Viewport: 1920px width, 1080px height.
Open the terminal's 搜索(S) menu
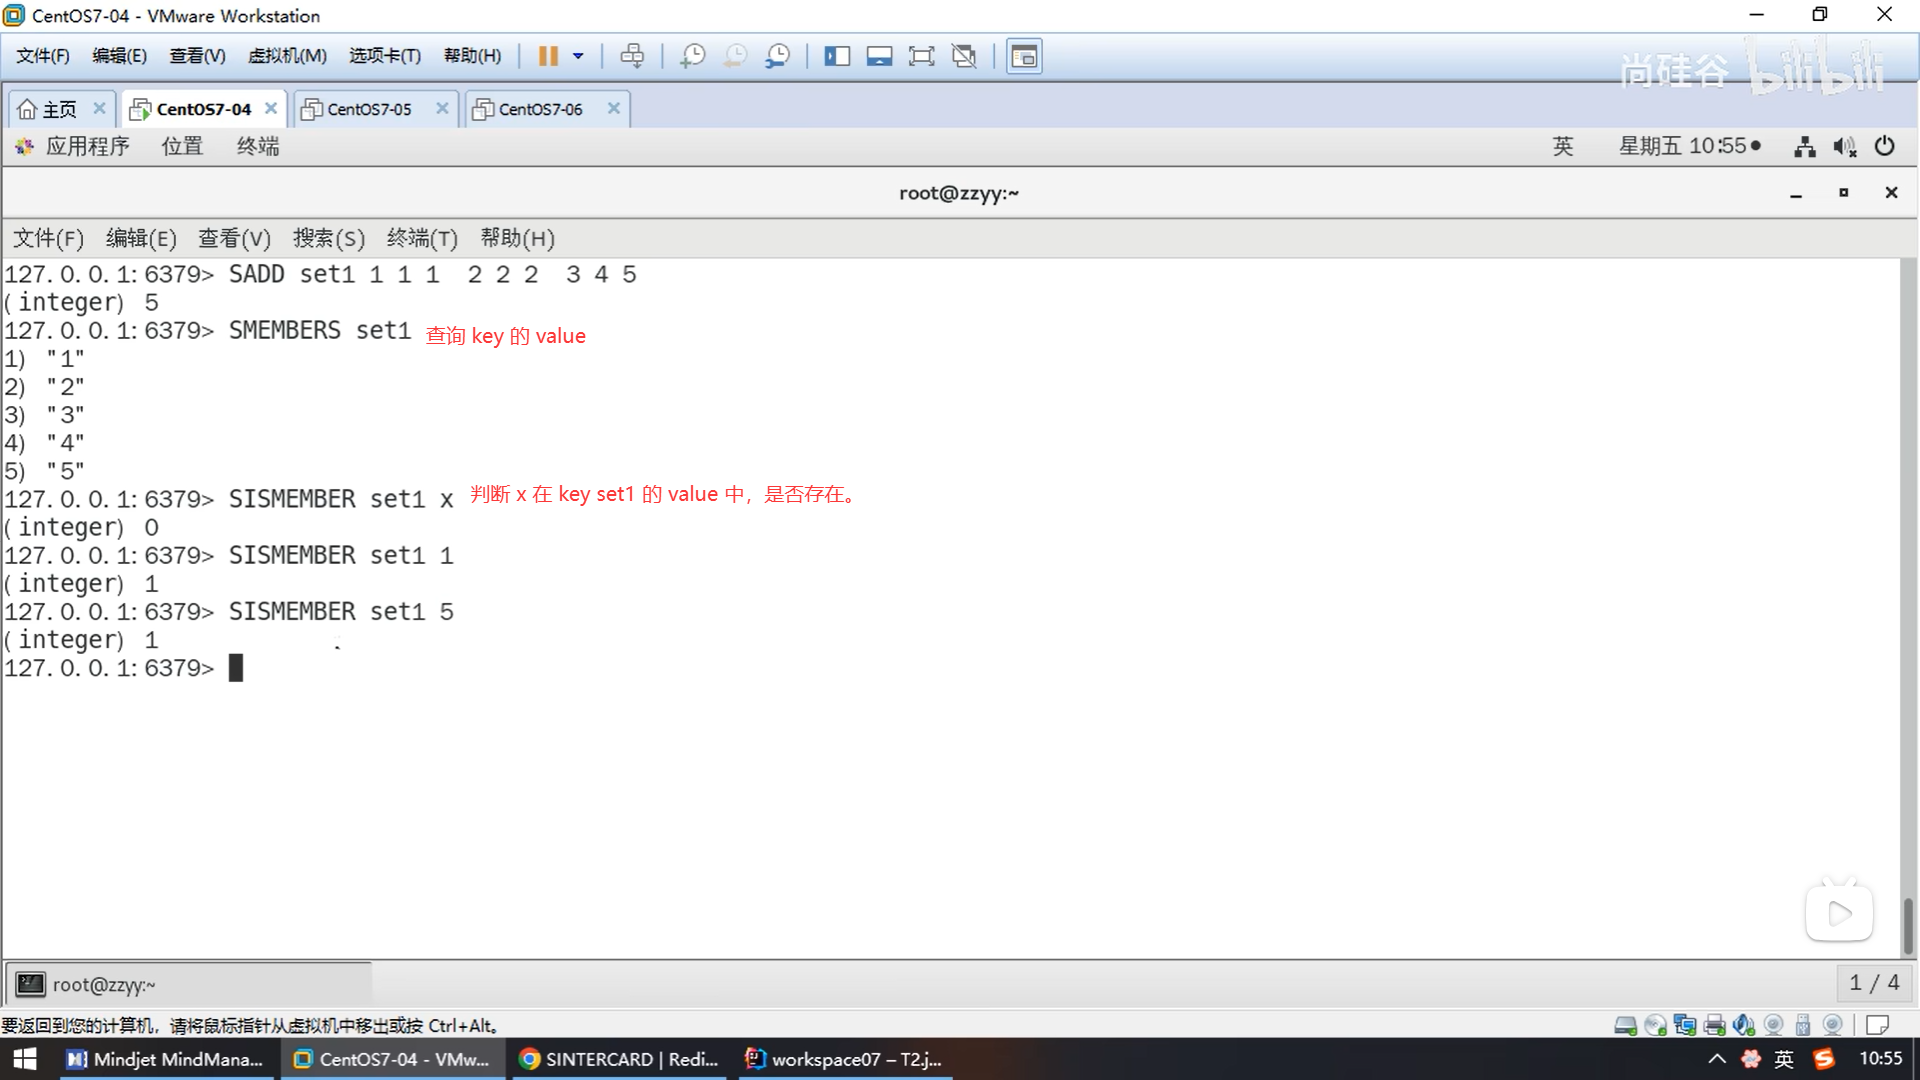click(328, 238)
